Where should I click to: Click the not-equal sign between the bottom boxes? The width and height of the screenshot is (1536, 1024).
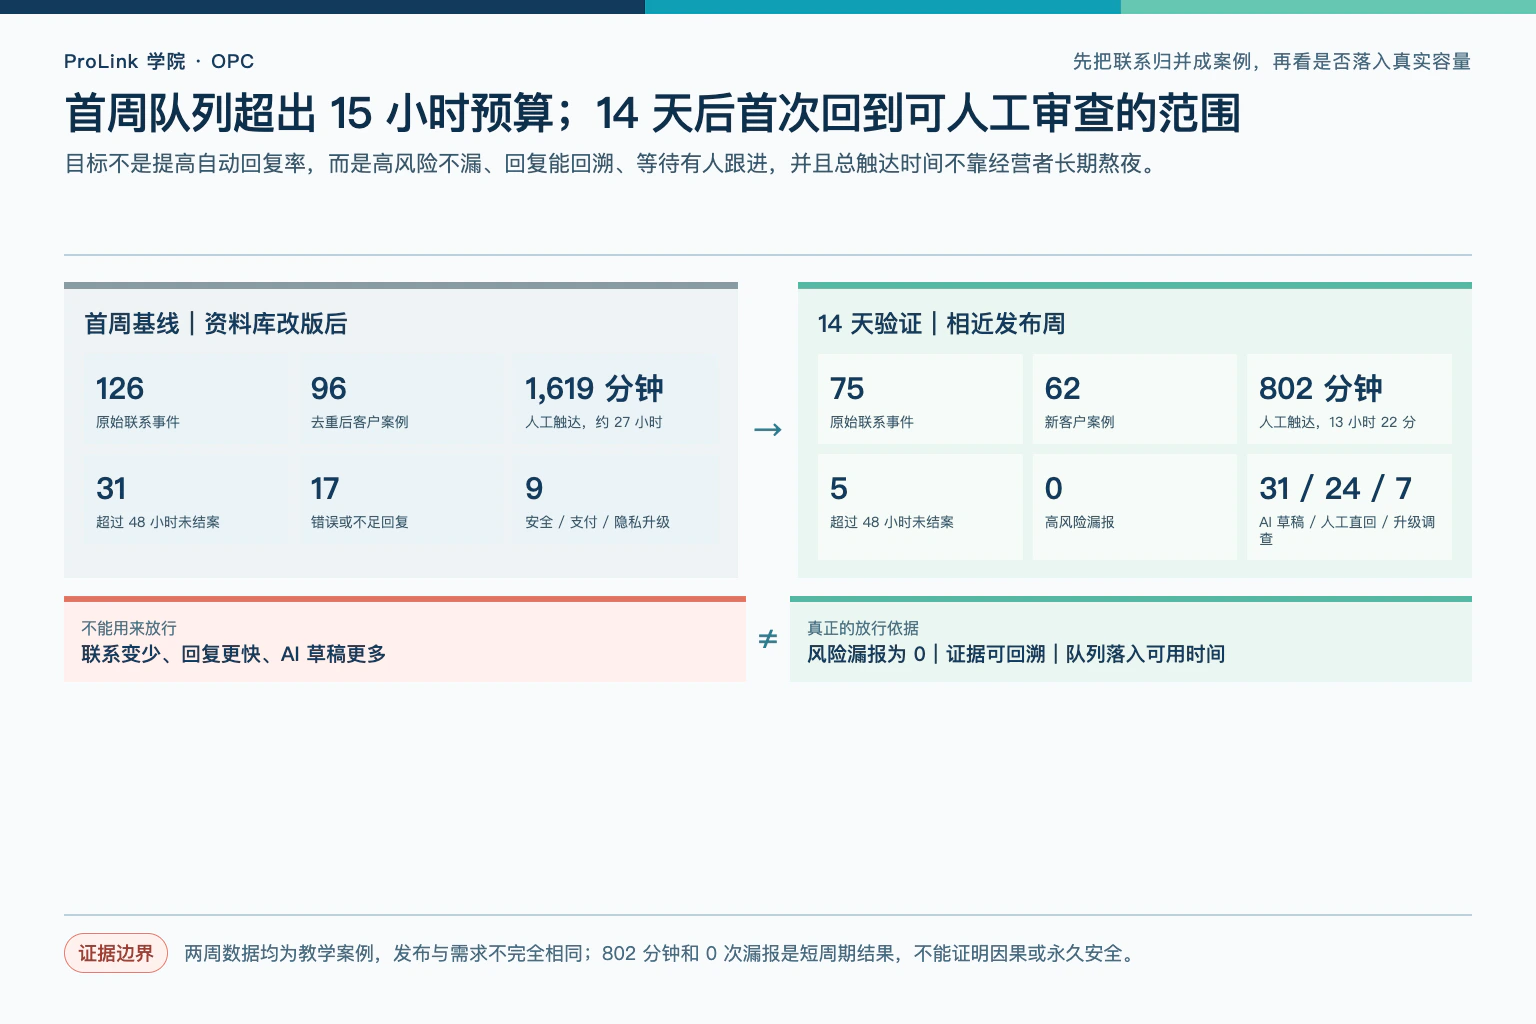click(x=768, y=638)
